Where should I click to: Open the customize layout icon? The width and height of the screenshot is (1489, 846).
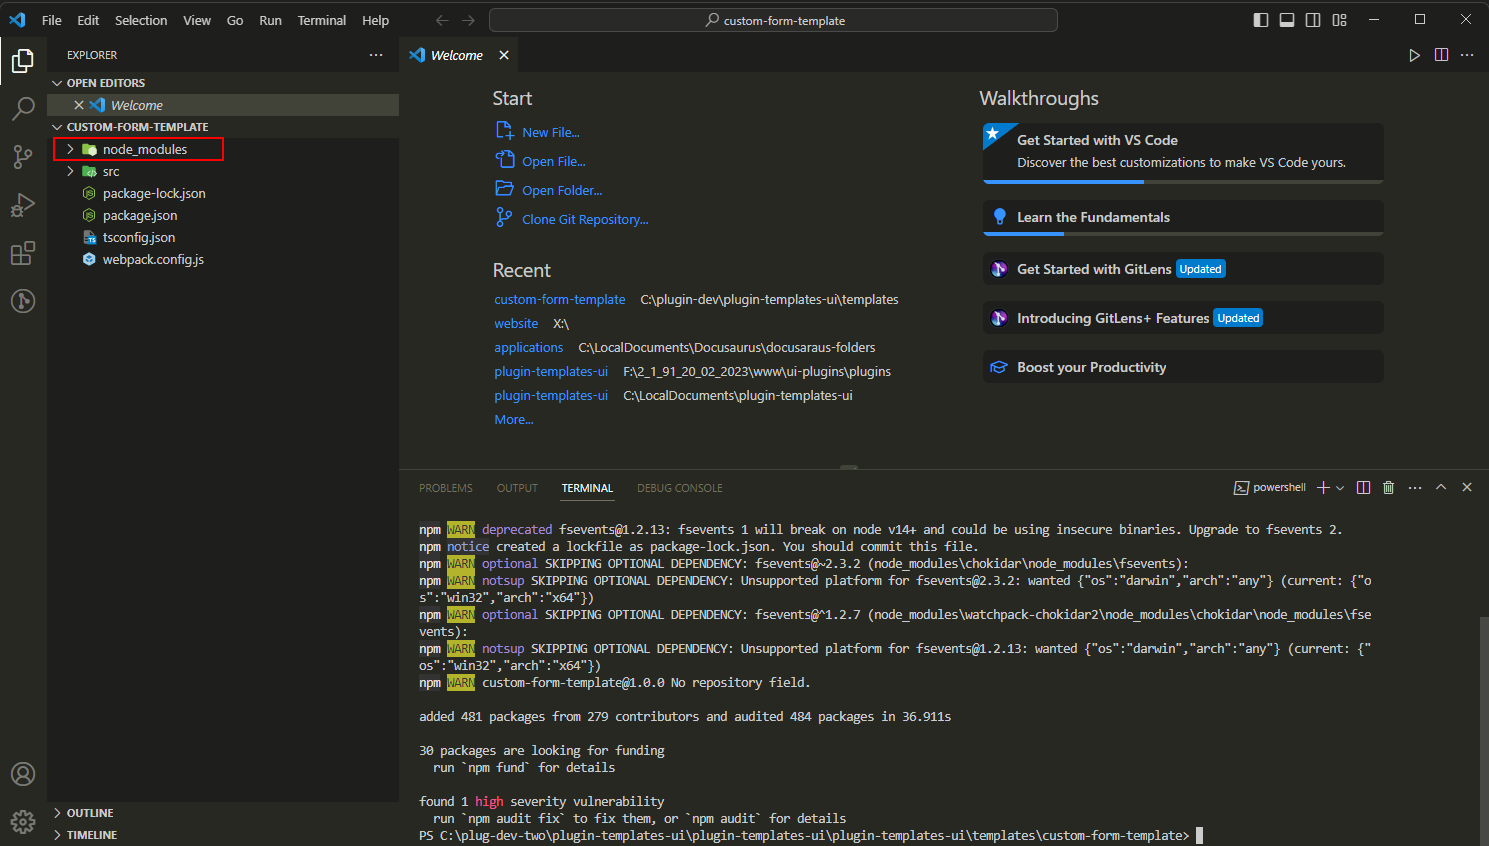pyautogui.click(x=1340, y=20)
